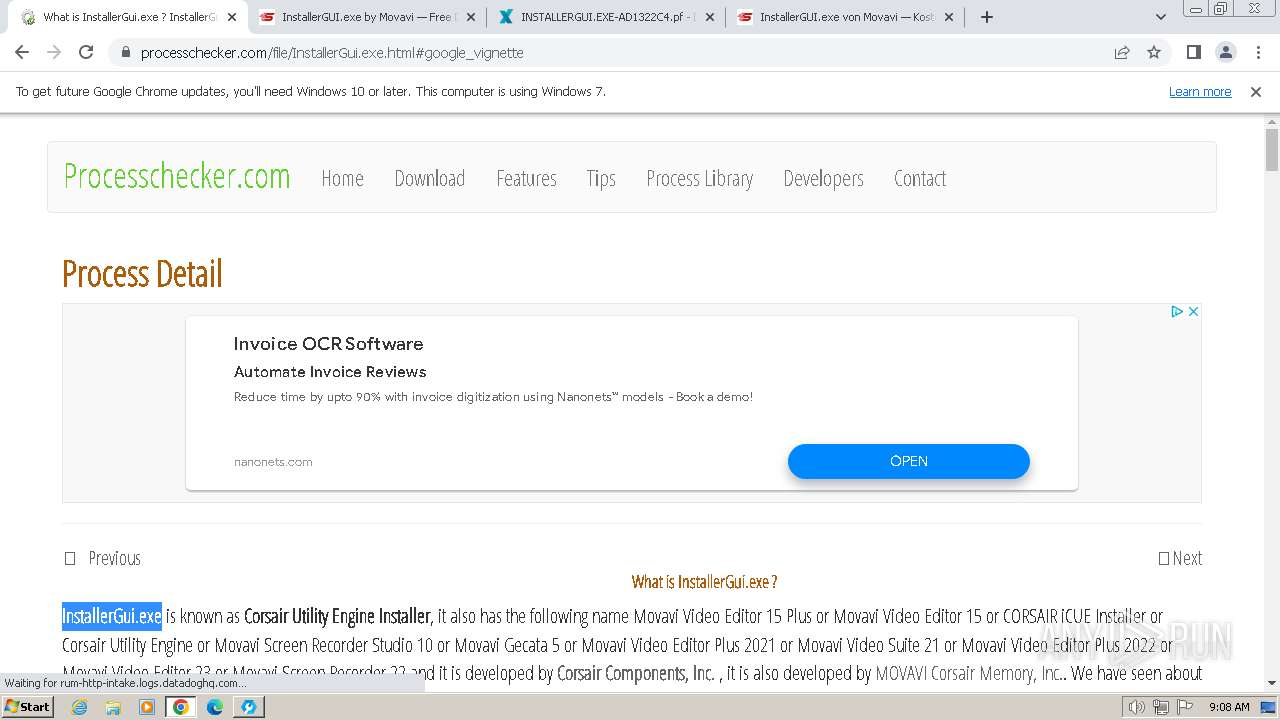Open the tab search dropdown
The width and height of the screenshot is (1280, 720).
point(1161,17)
